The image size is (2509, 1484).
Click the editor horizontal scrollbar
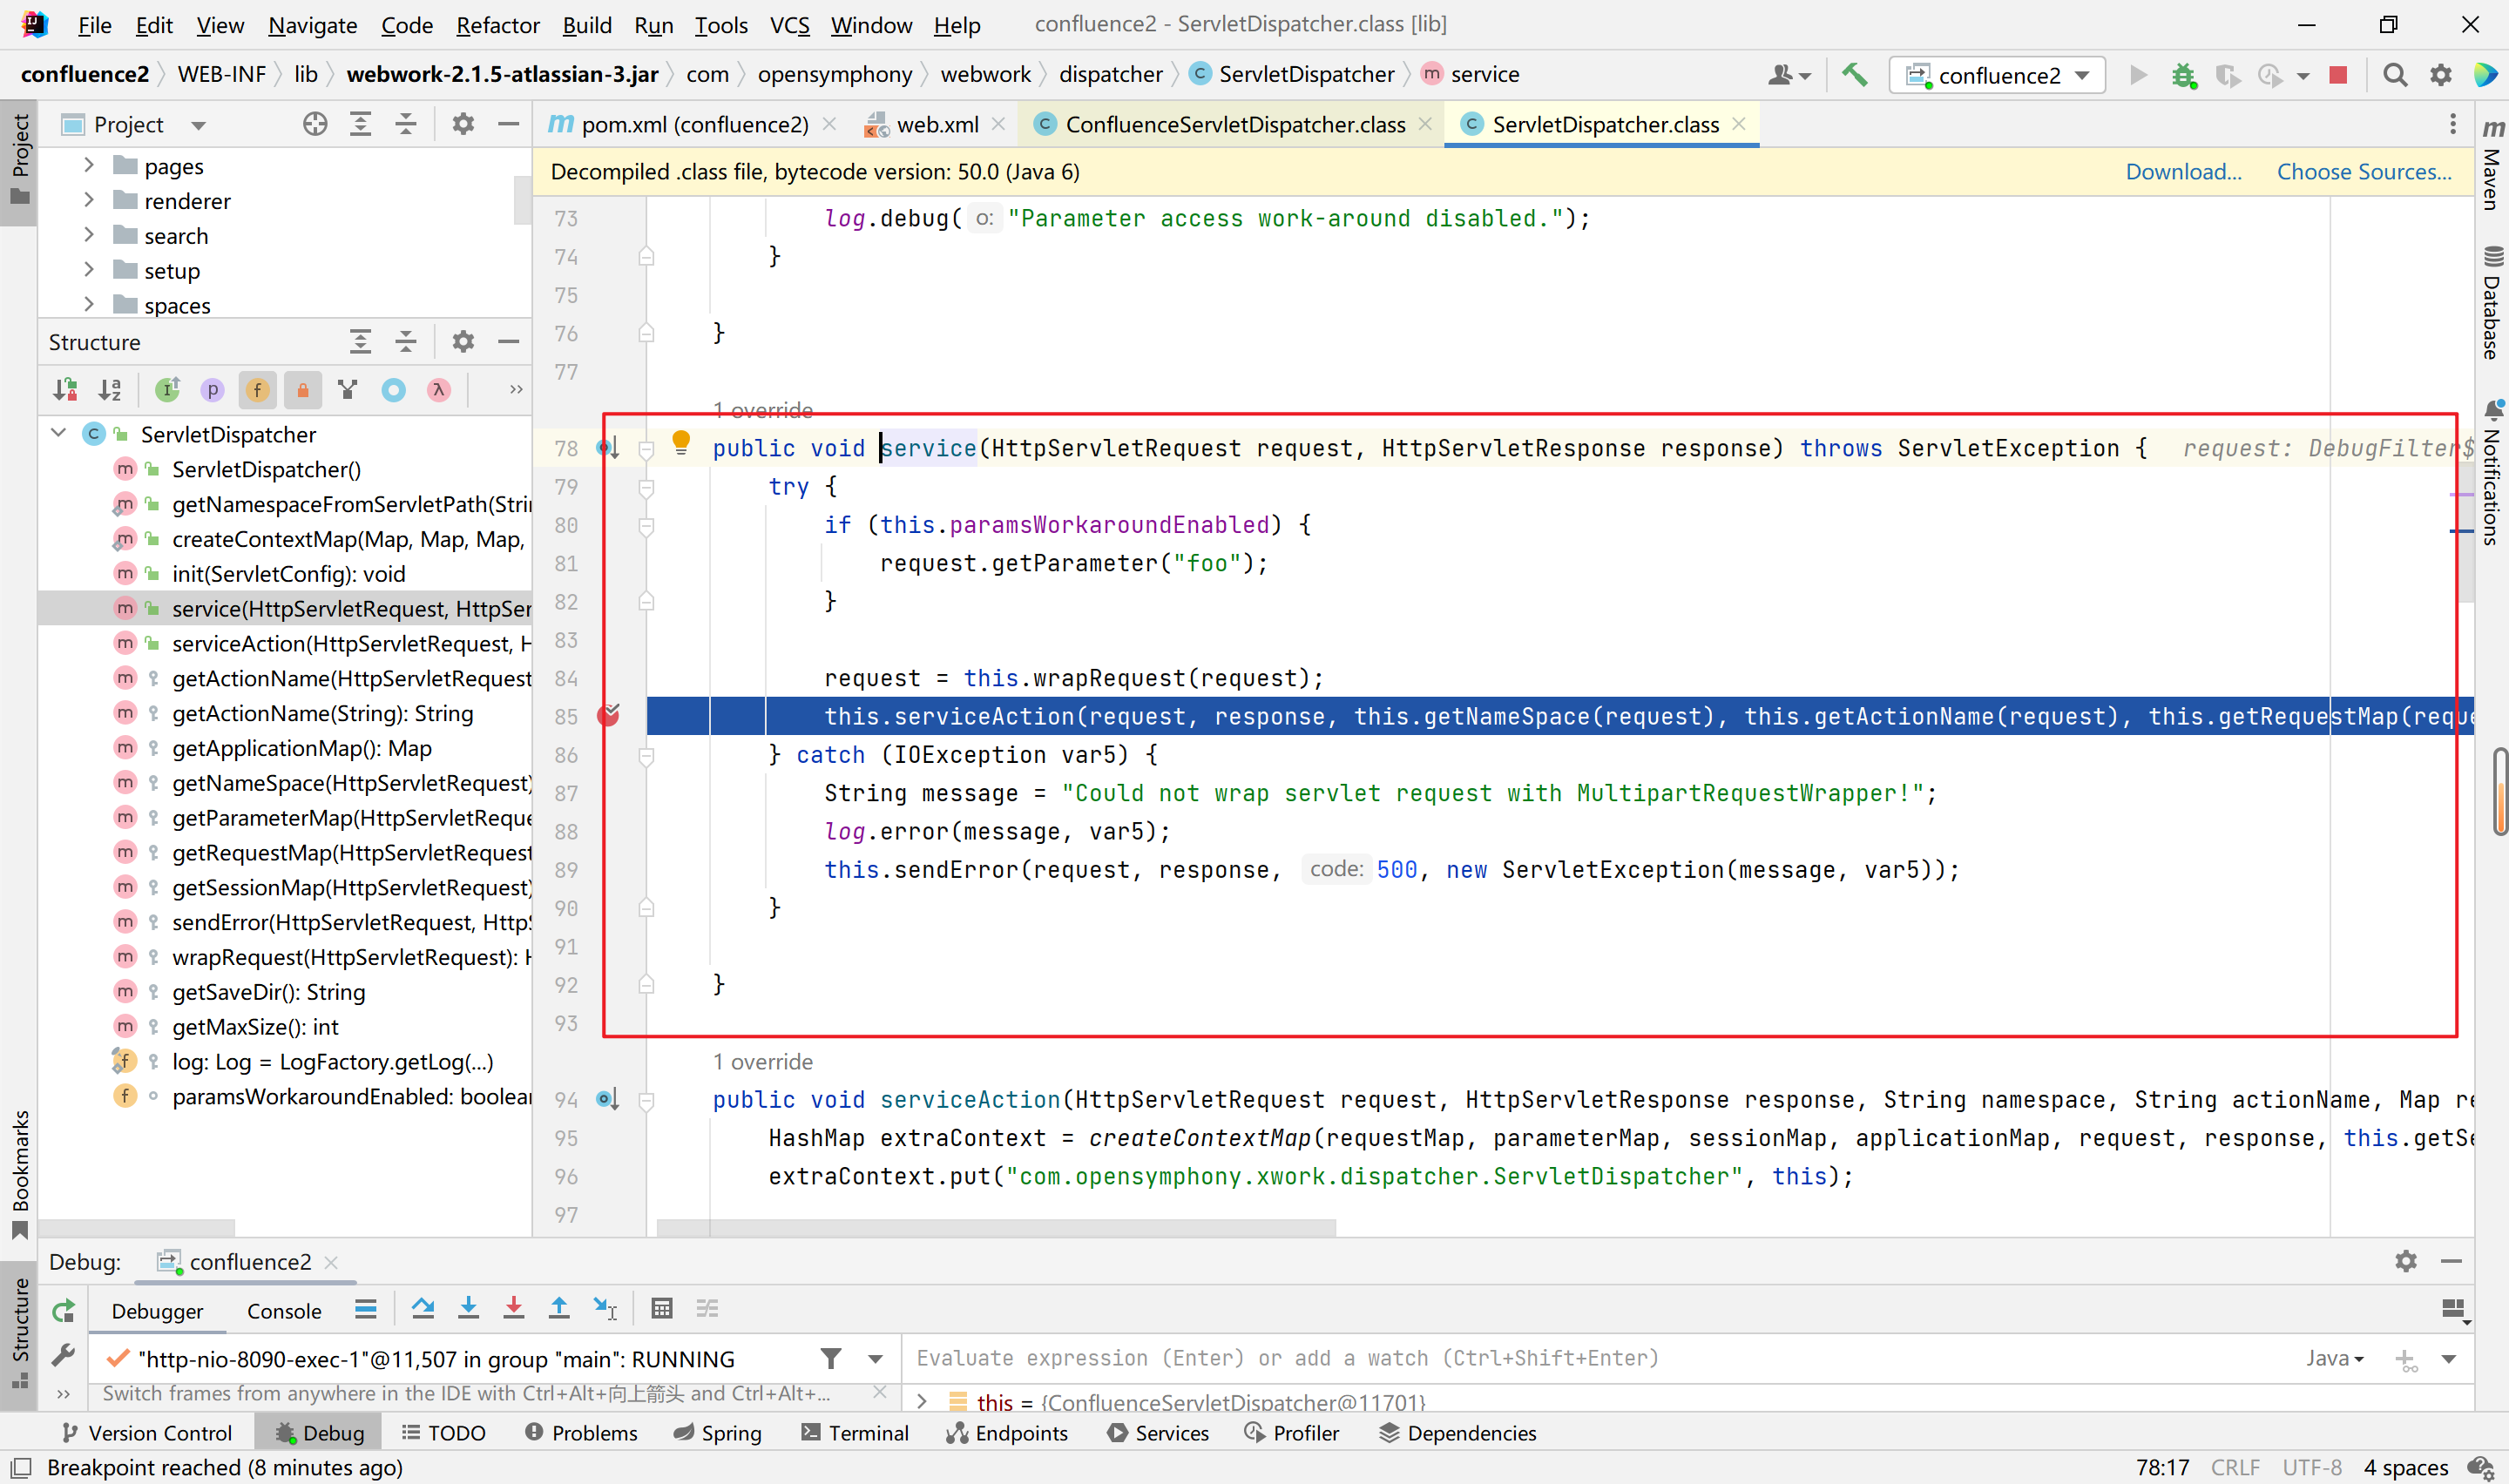pyautogui.click(x=996, y=1227)
